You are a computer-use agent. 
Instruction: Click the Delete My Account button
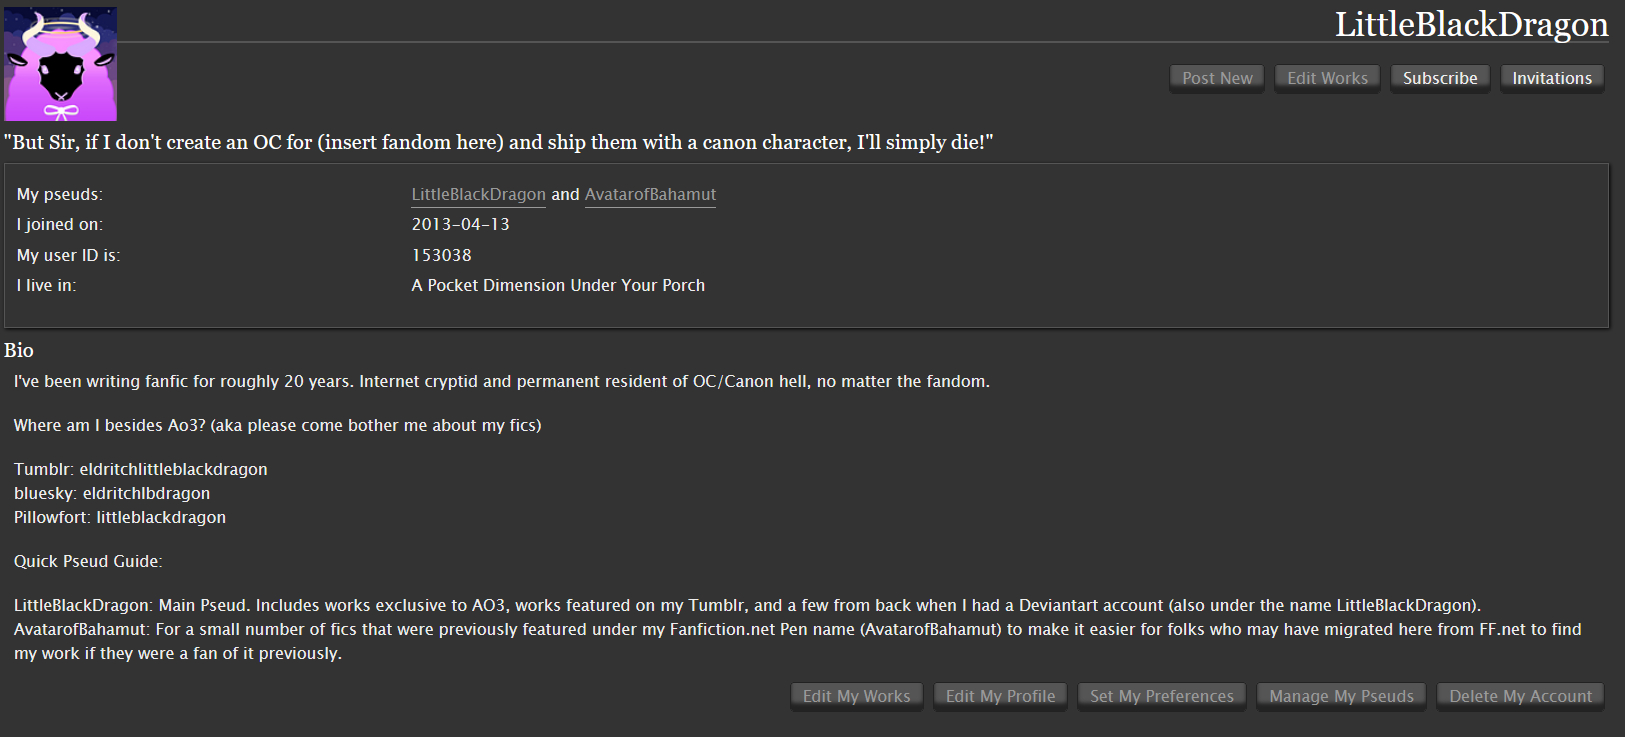pos(1520,696)
